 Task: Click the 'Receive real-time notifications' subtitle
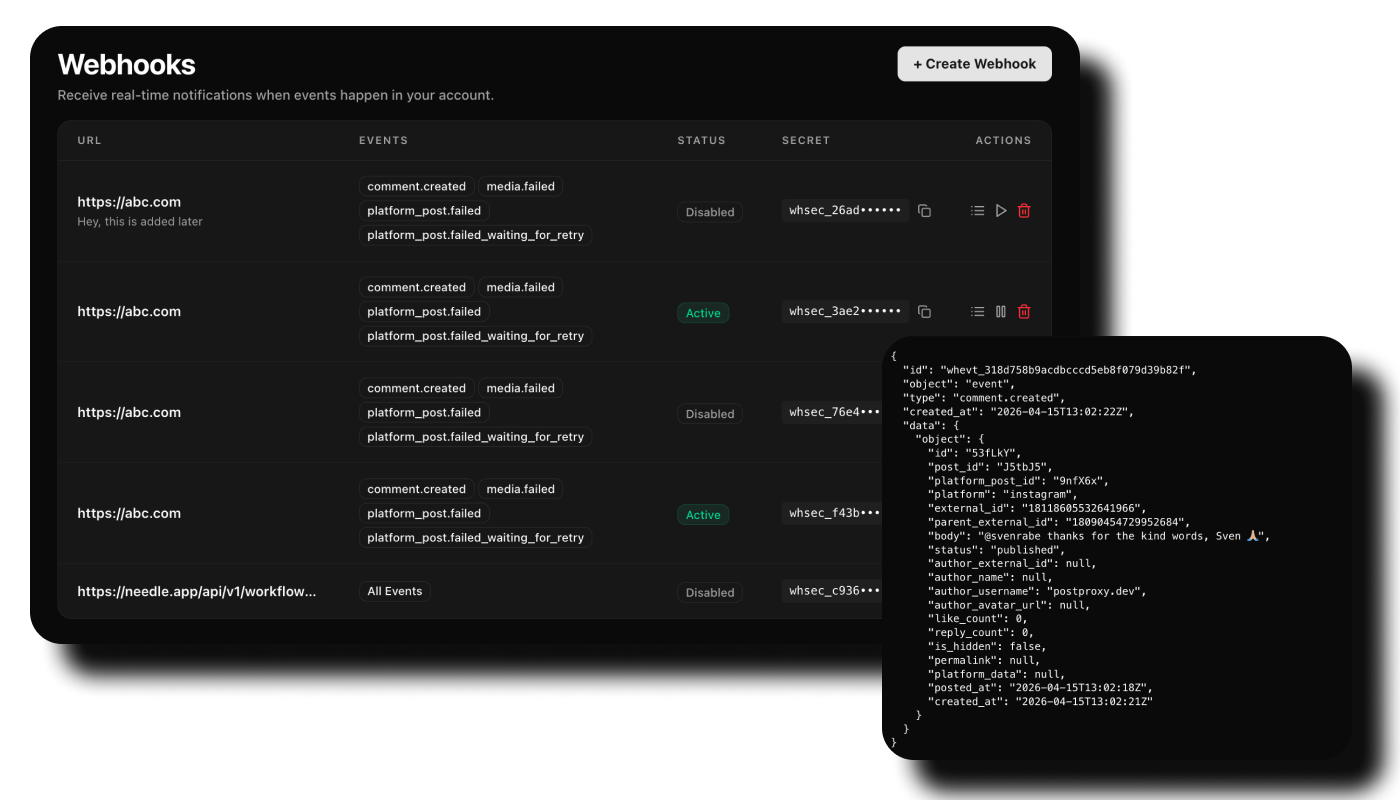point(276,96)
